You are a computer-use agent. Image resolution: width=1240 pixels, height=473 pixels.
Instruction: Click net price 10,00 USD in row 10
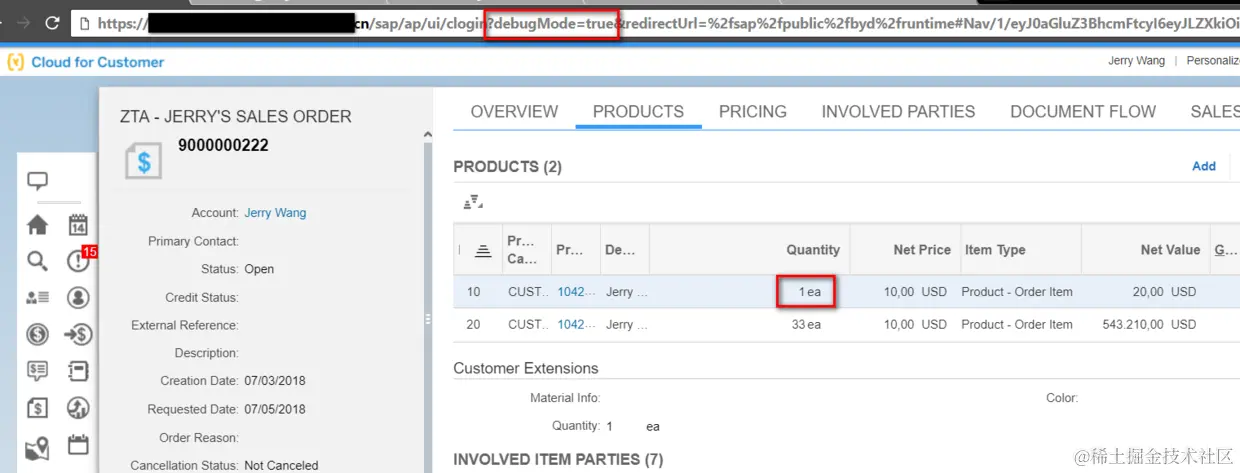tap(915, 292)
